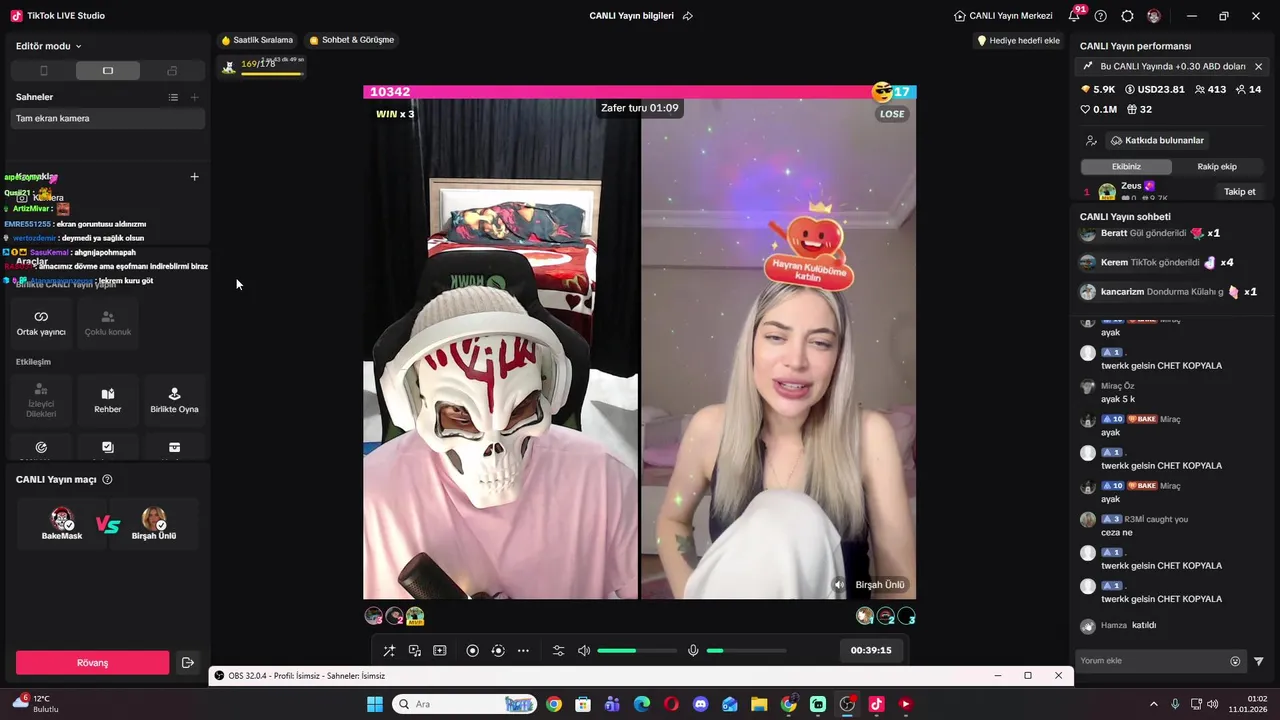Open the Editör modu dropdown
Viewport: 1280px width, 720px height.
(x=49, y=46)
